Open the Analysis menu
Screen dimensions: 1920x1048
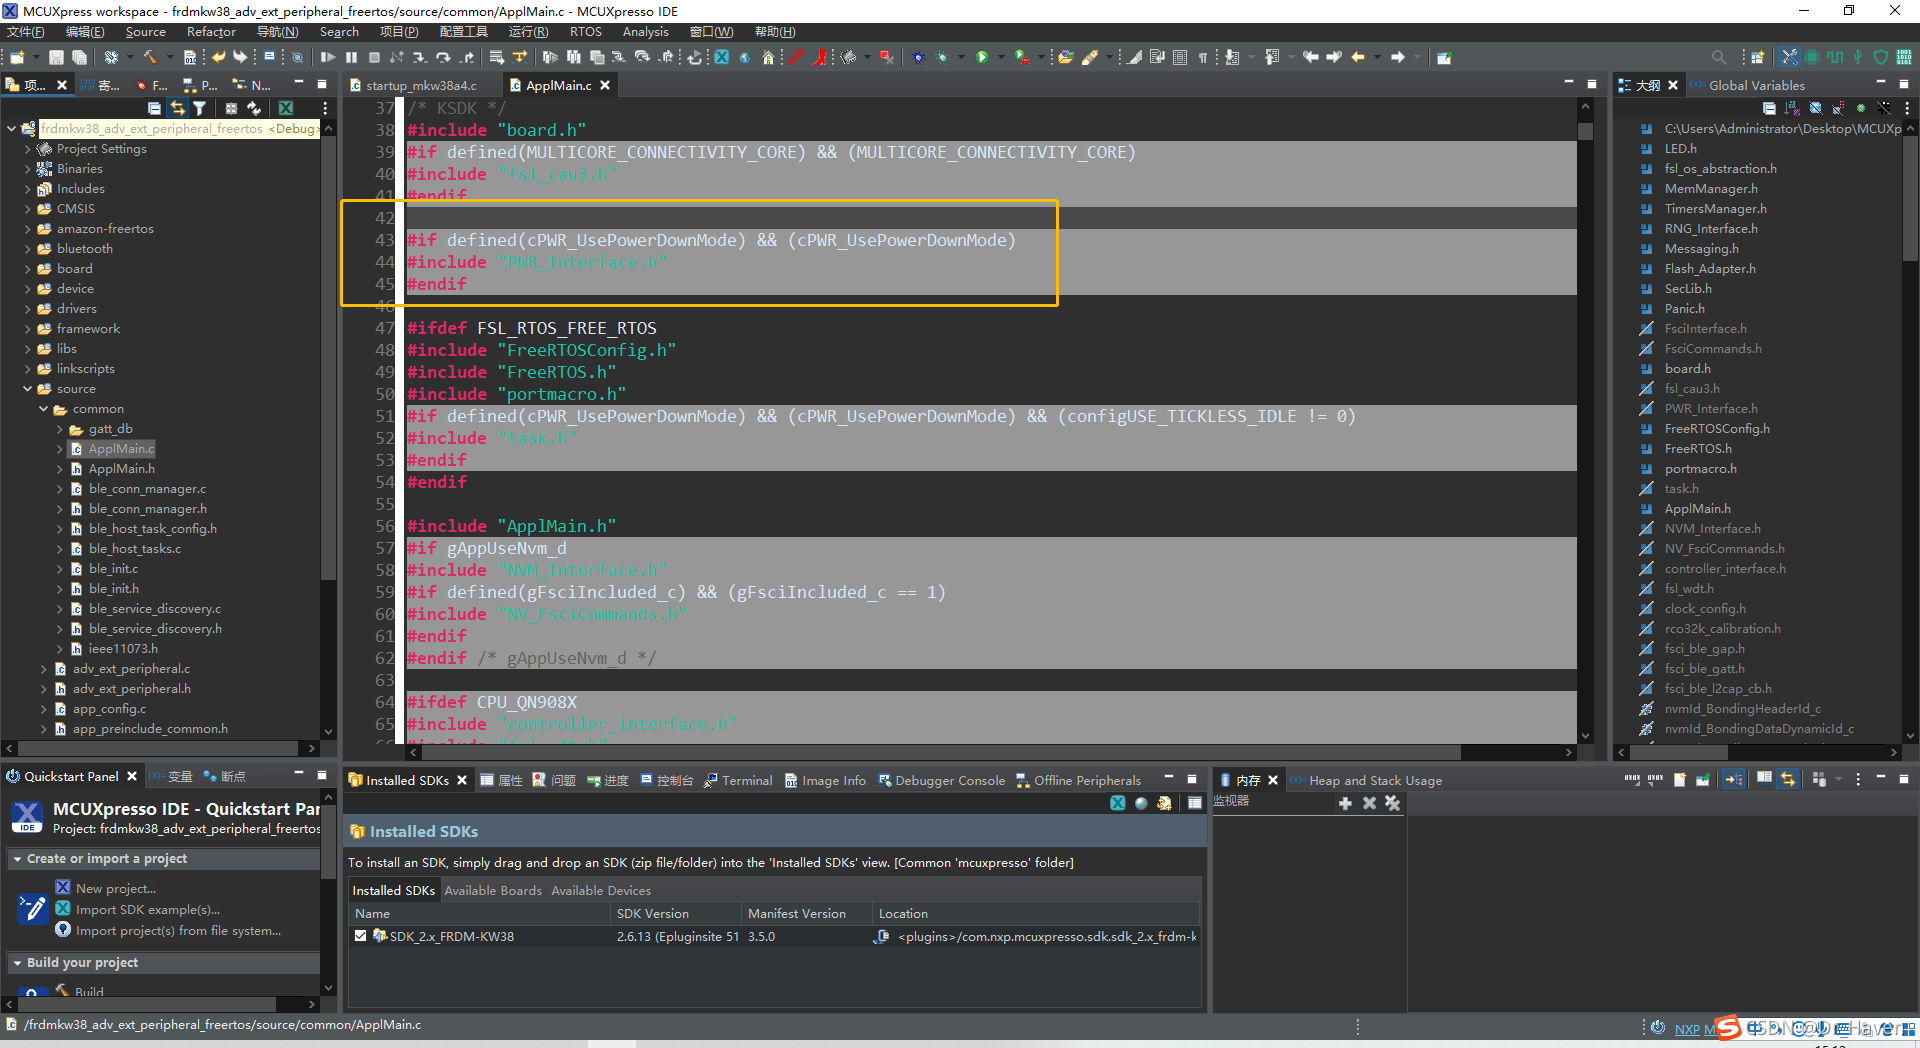click(646, 32)
